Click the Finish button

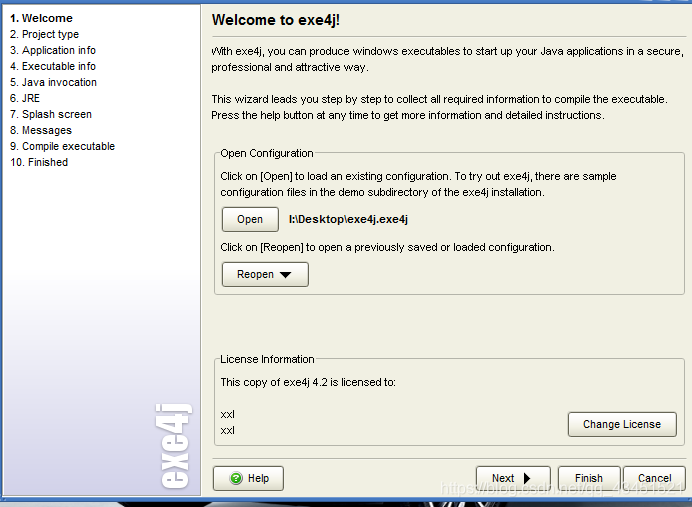pyautogui.click(x=589, y=478)
